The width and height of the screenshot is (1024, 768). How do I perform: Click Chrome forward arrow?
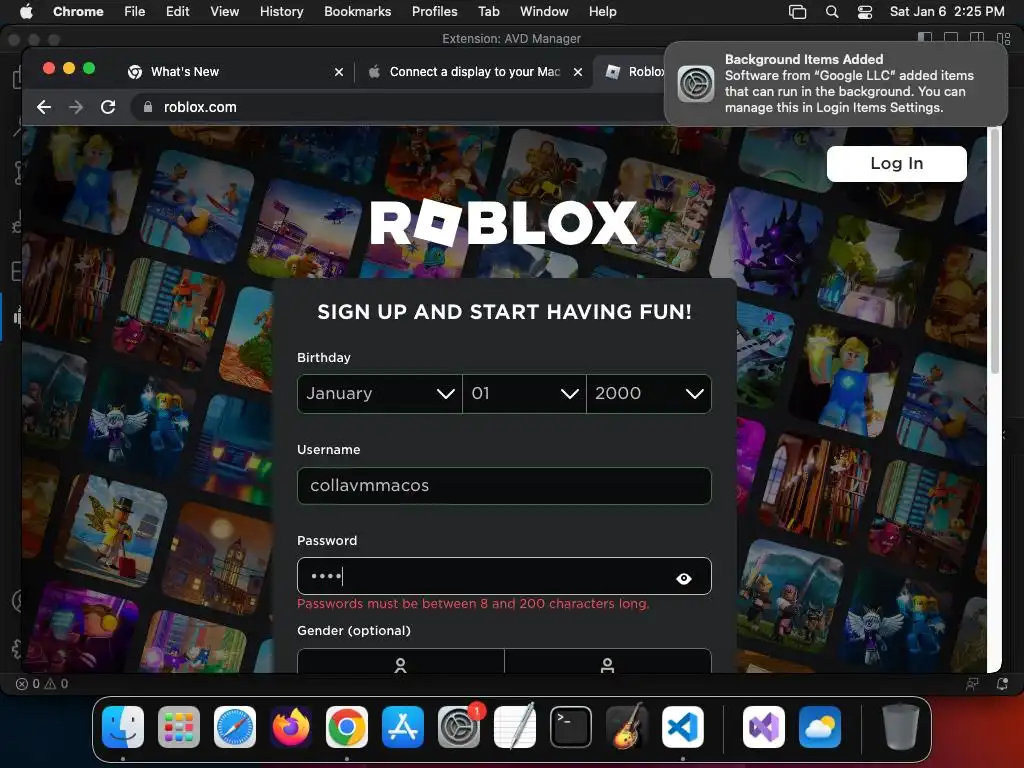[76, 107]
